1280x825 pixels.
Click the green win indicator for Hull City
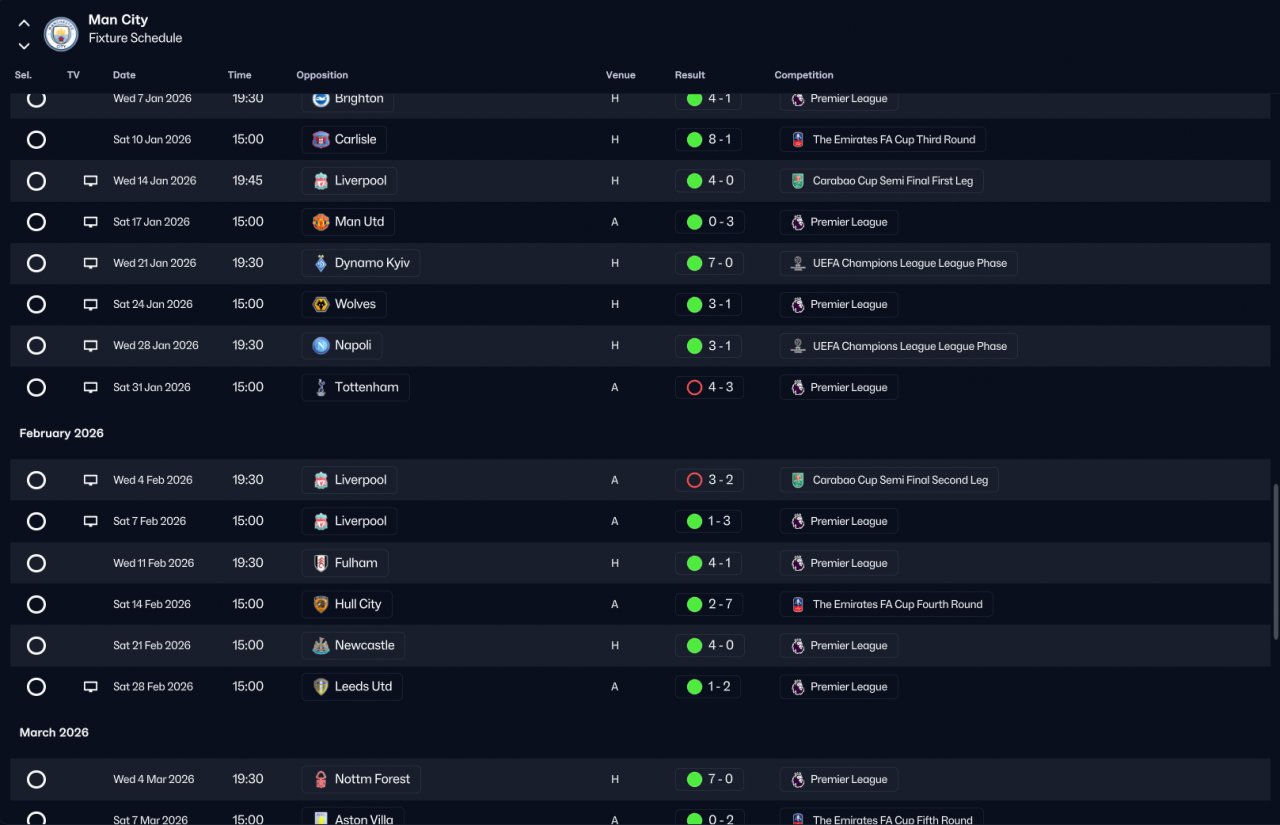694,604
